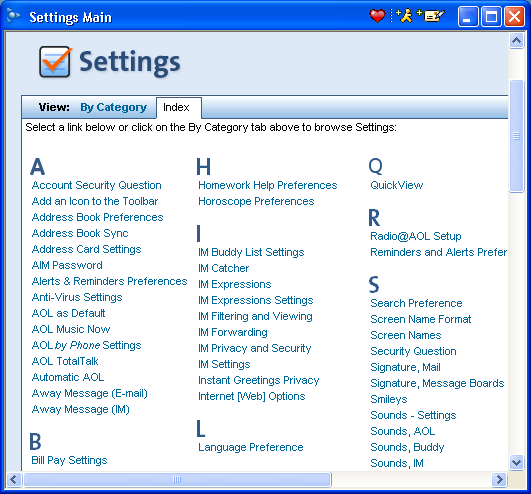The image size is (531, 494).
Task: Open Sounds, Buddy link
Action: pos(407,447)
